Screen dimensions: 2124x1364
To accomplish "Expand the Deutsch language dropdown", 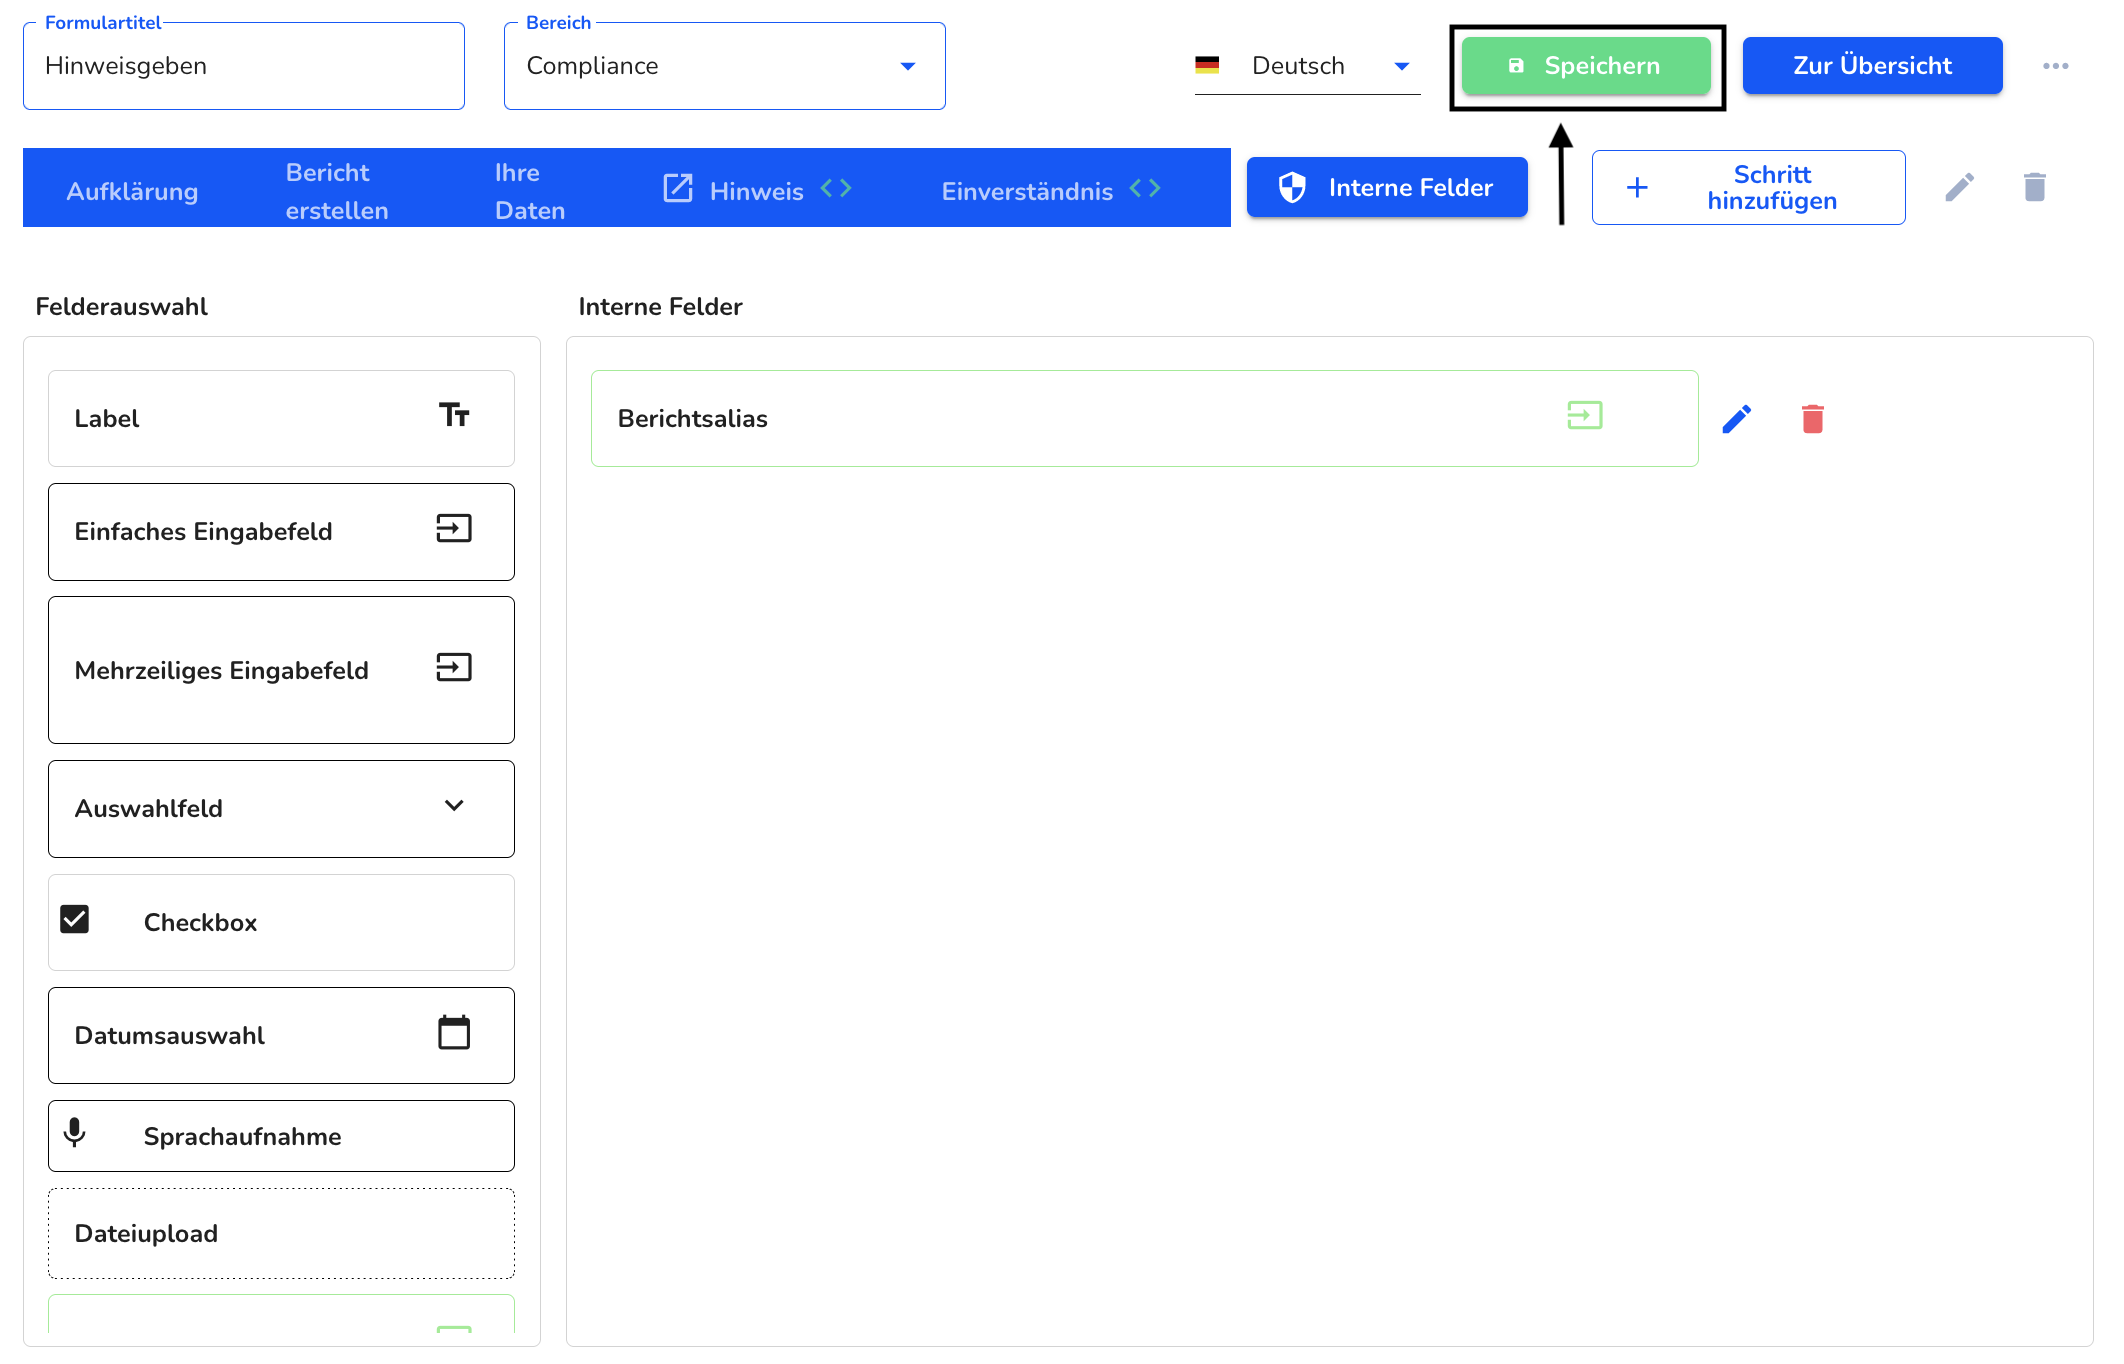I will pos(1399,67).
